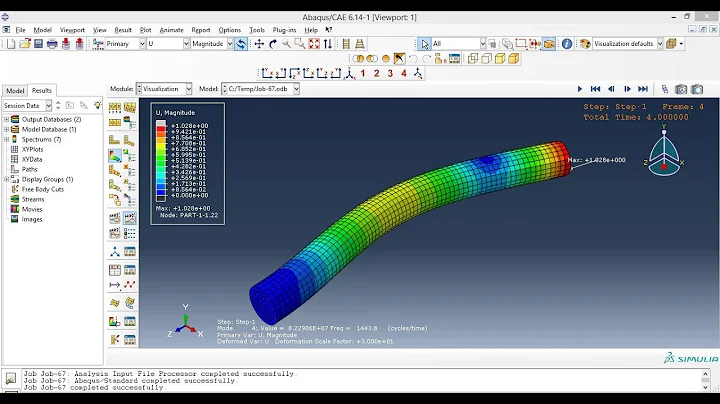Image resolution: width=720 pixels, height=404 pixels.
Task: Choose the Magnify View tool
Action: tap(286, 44)
